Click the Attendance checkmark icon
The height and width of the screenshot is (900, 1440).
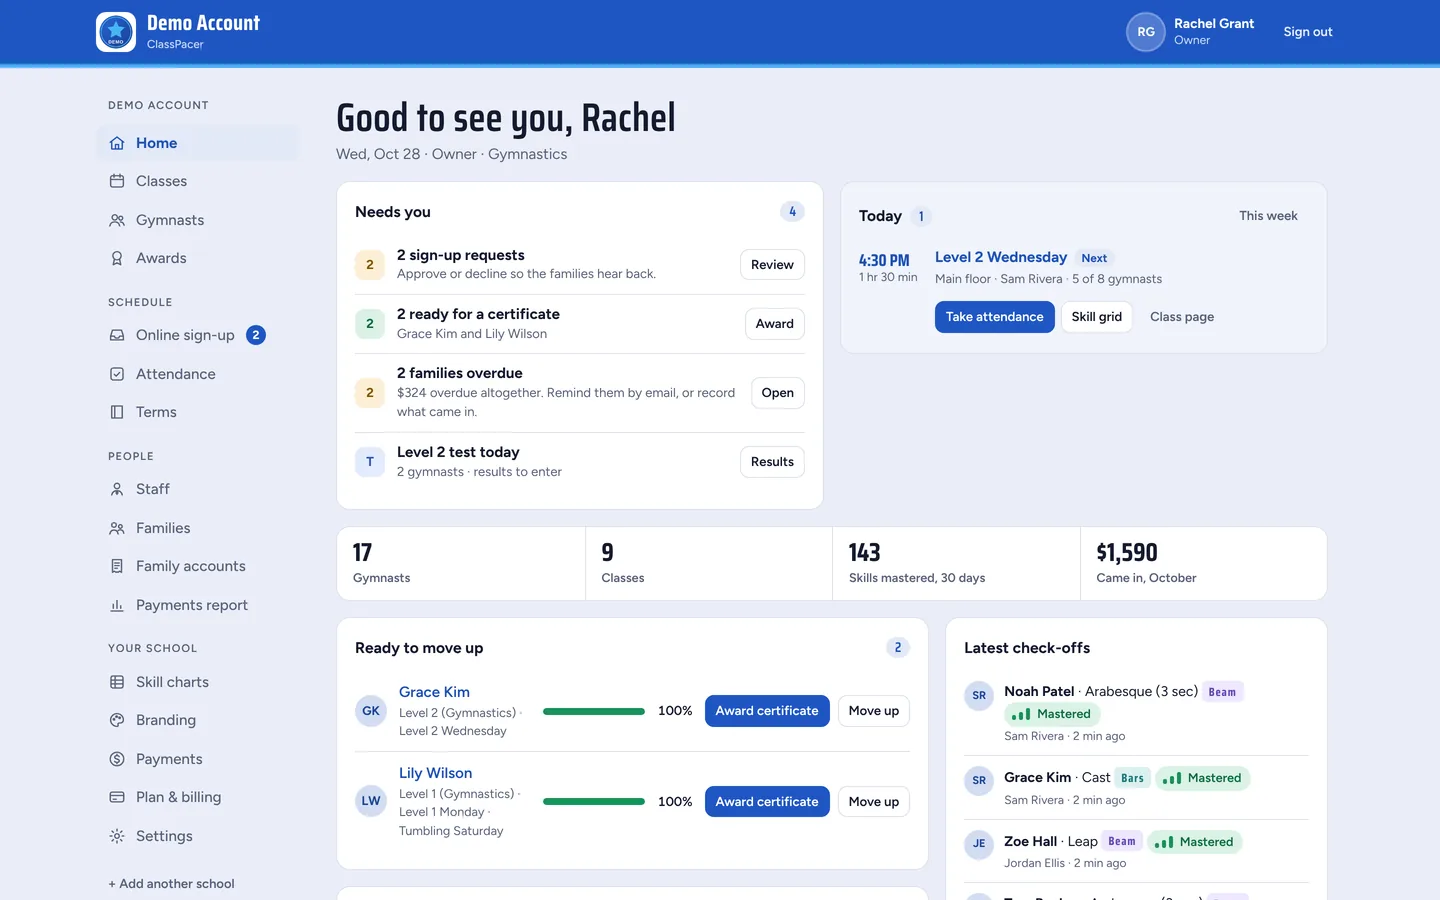117,374
